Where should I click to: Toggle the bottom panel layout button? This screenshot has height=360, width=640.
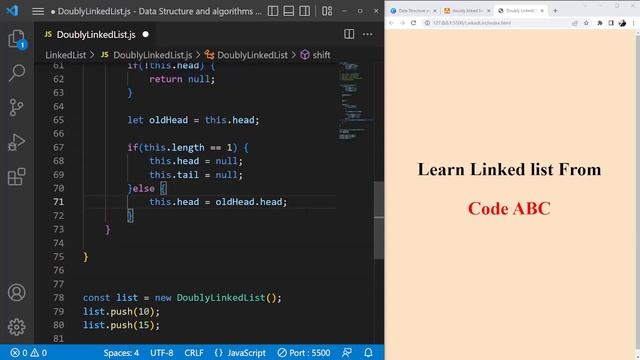289,11
